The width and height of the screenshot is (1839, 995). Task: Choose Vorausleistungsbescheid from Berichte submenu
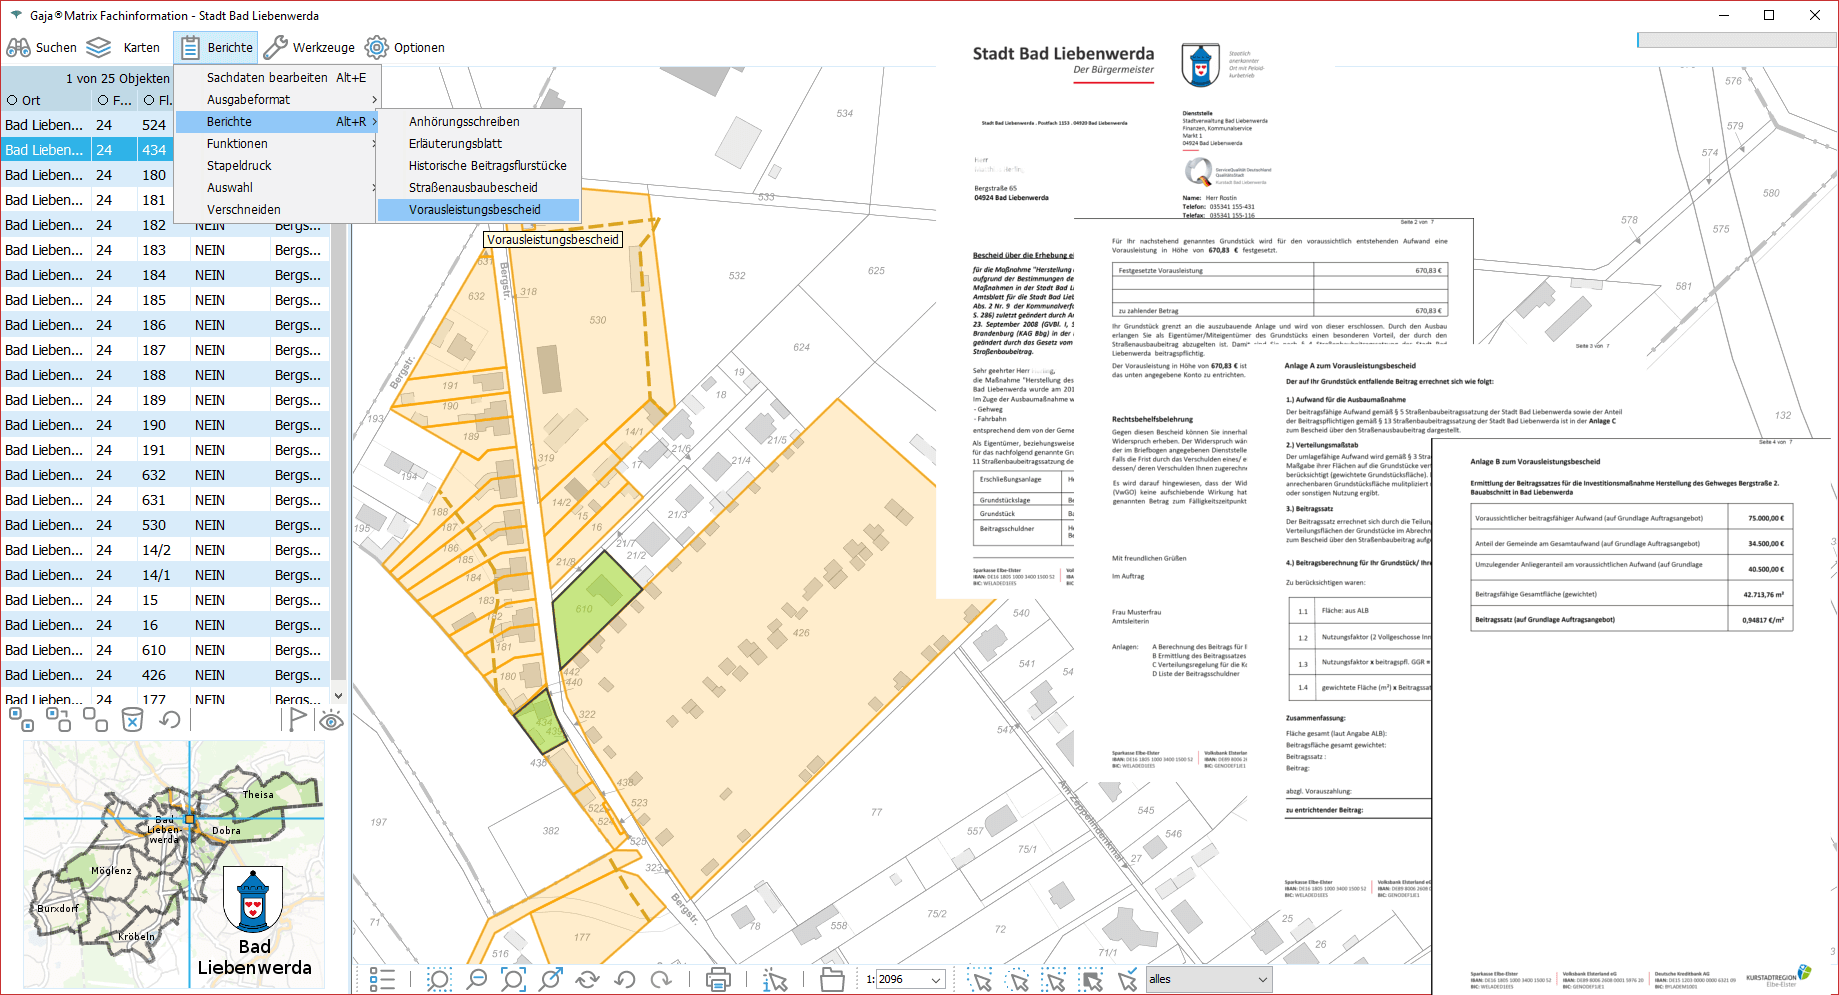475,210
